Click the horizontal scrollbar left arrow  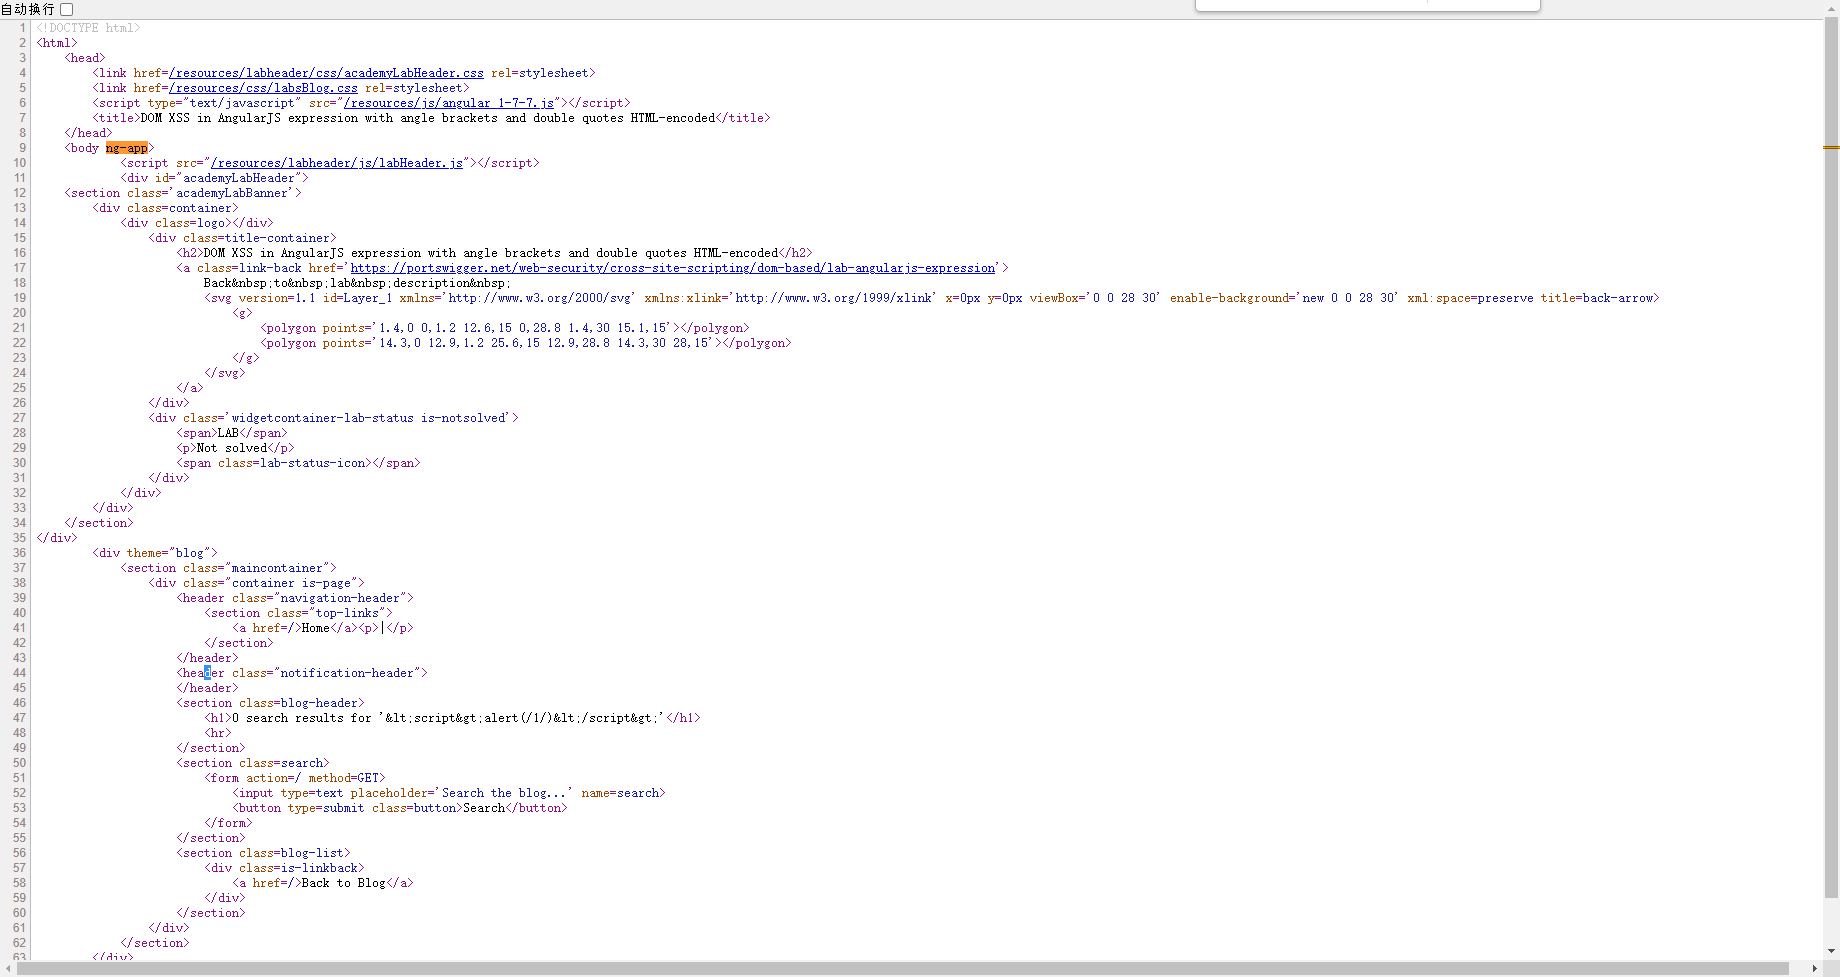pos(7,969)
